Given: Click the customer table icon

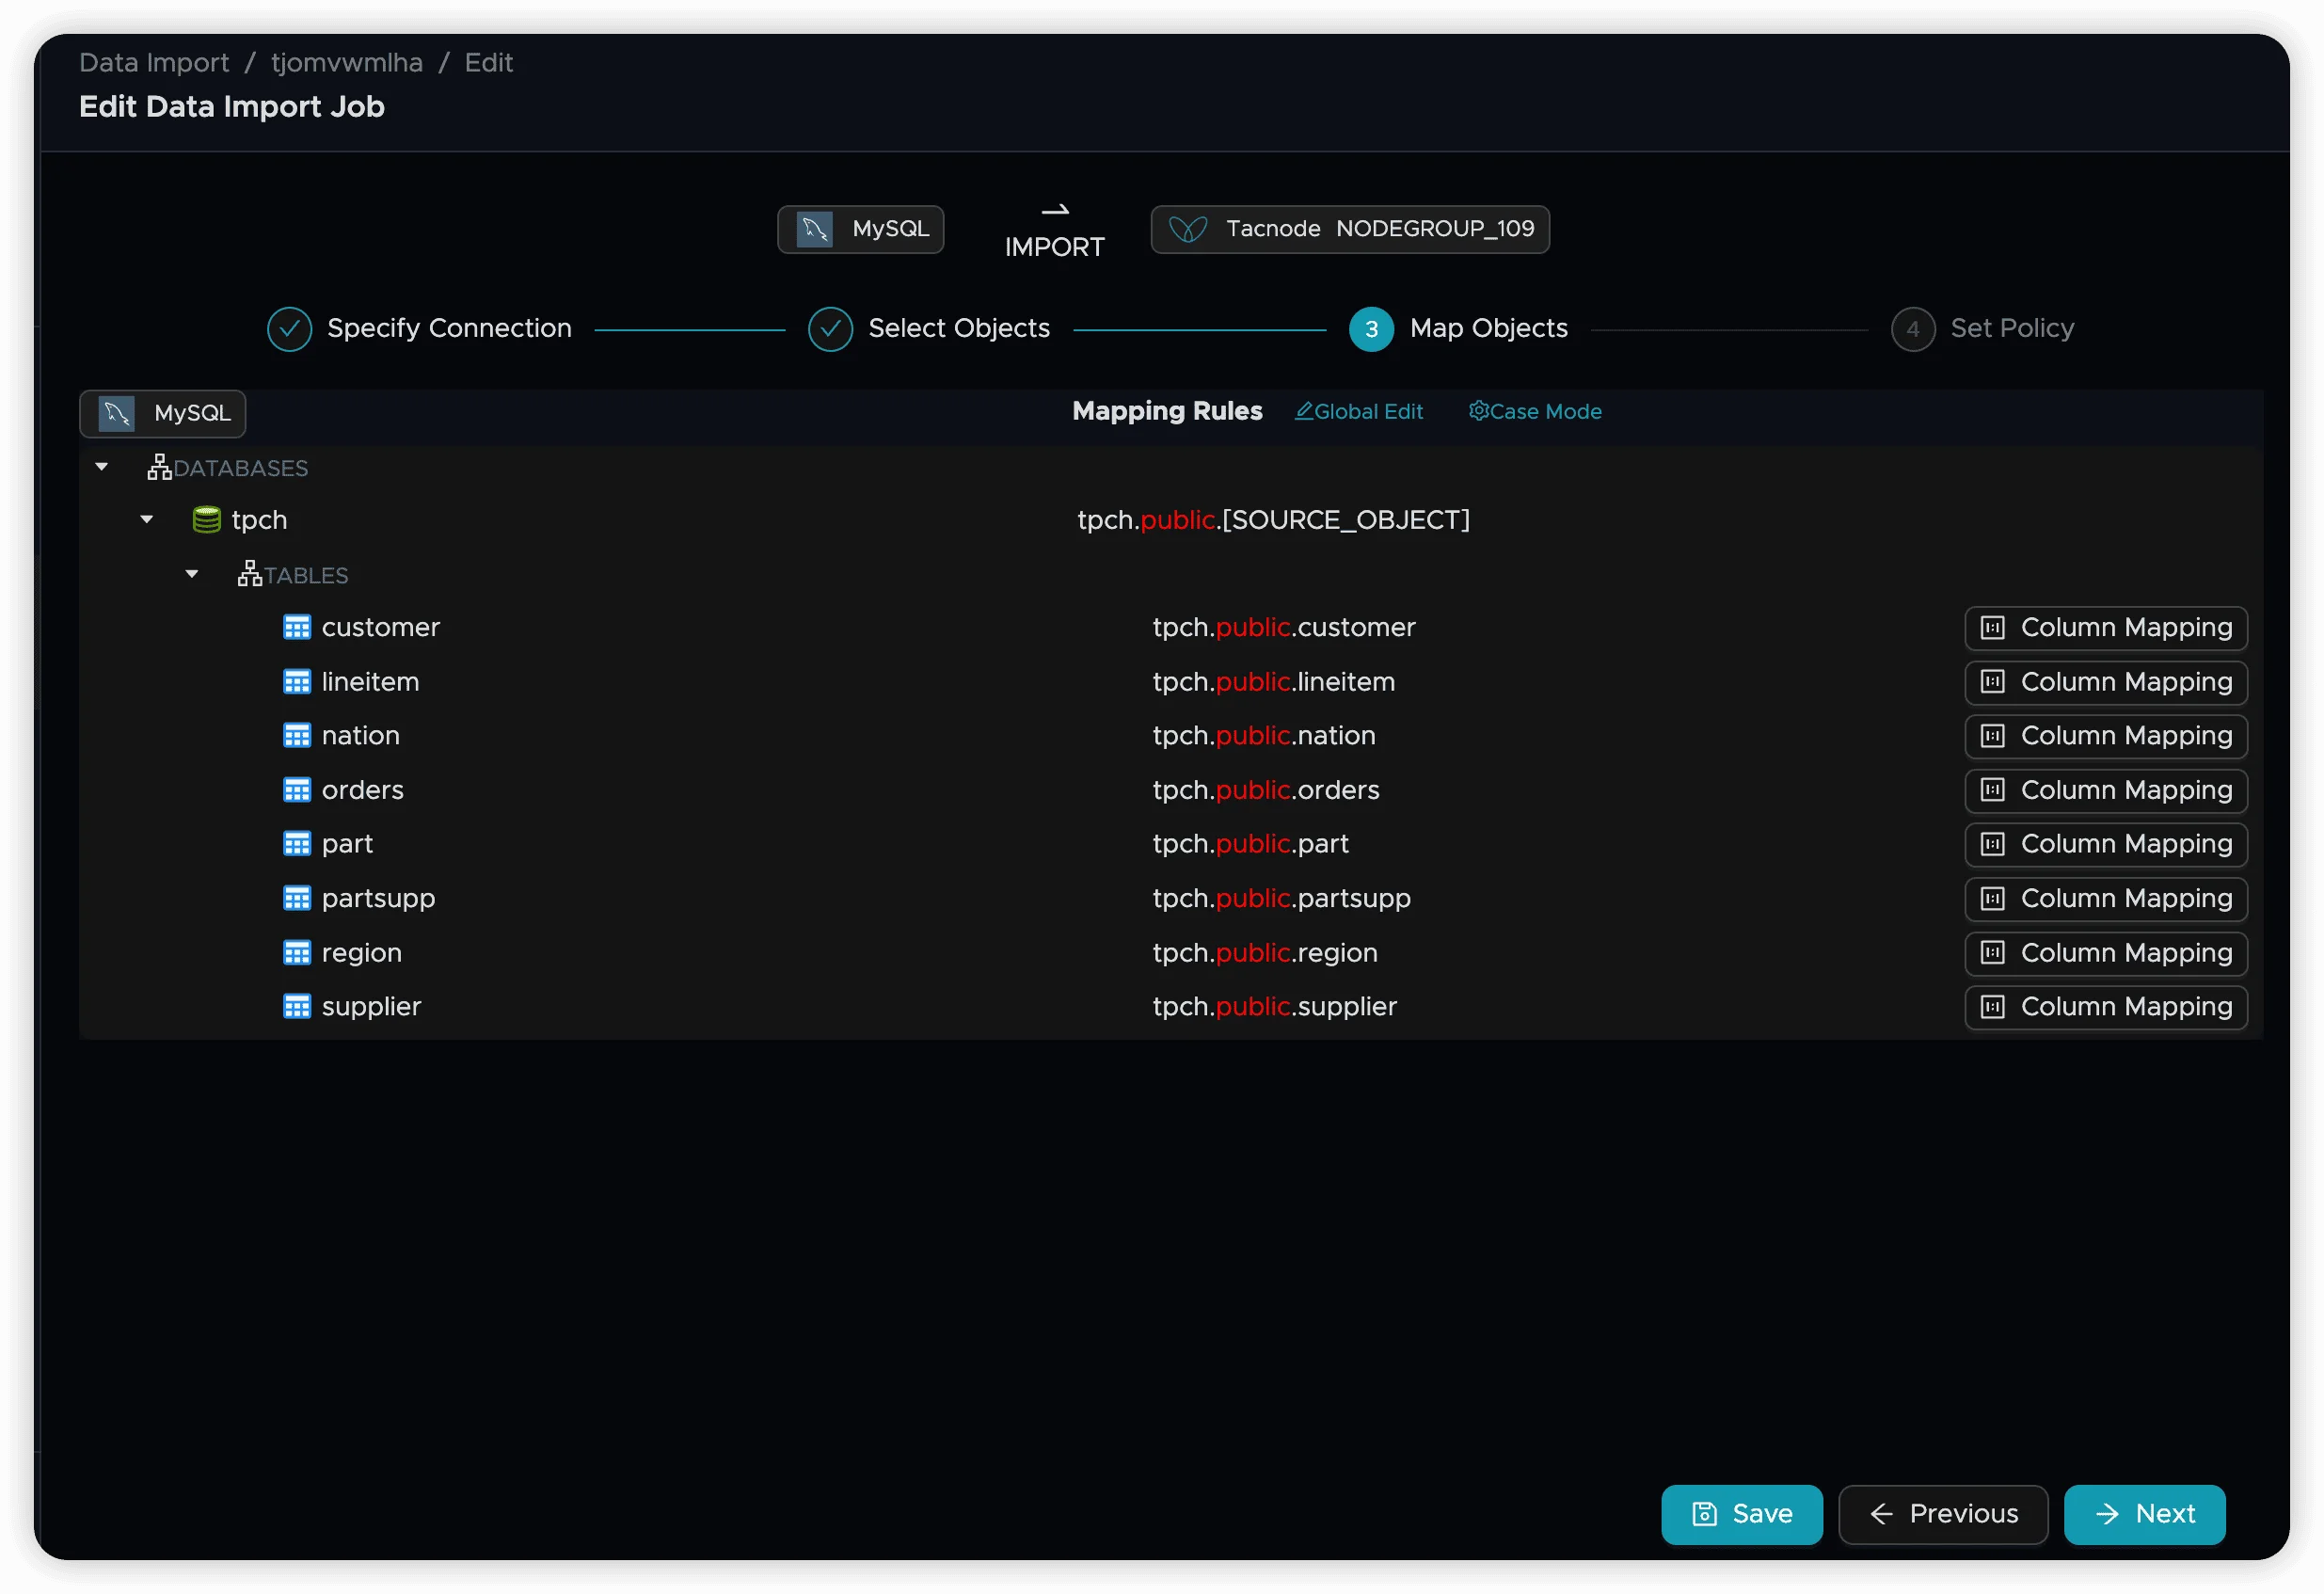Looking at the screenshot, I should 297,627.
